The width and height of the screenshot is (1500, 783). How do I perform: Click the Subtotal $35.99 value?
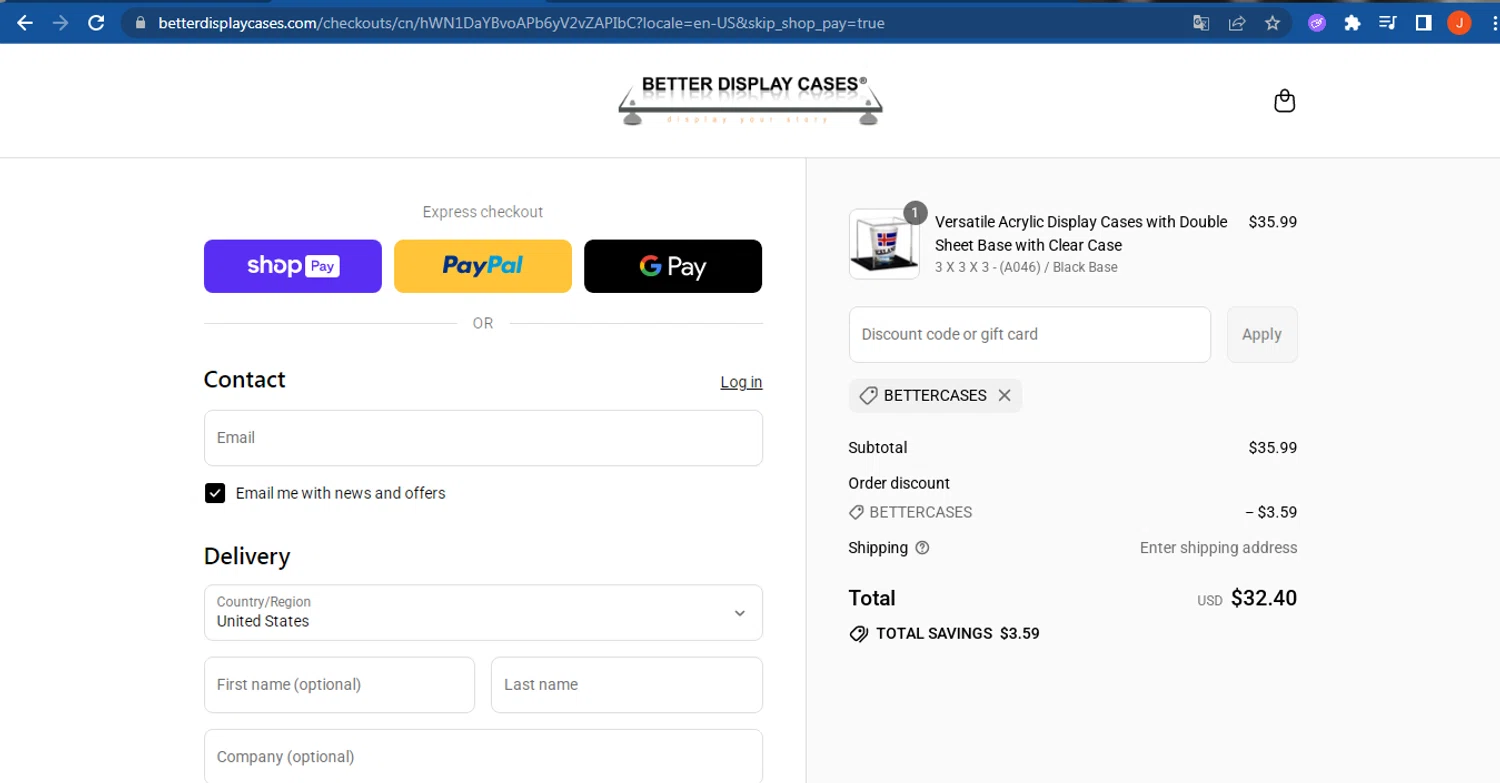click(1273, 448)
